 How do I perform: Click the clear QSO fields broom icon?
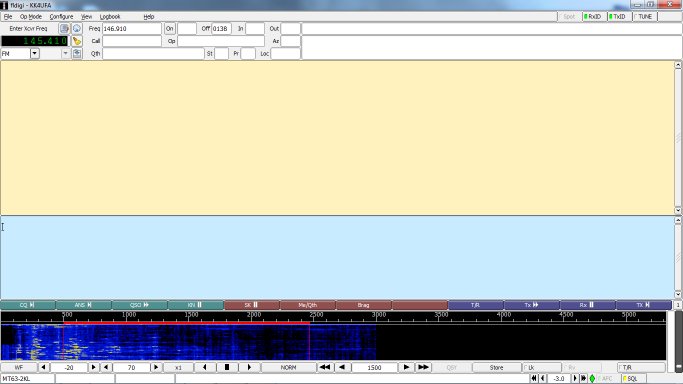(77, 41)
